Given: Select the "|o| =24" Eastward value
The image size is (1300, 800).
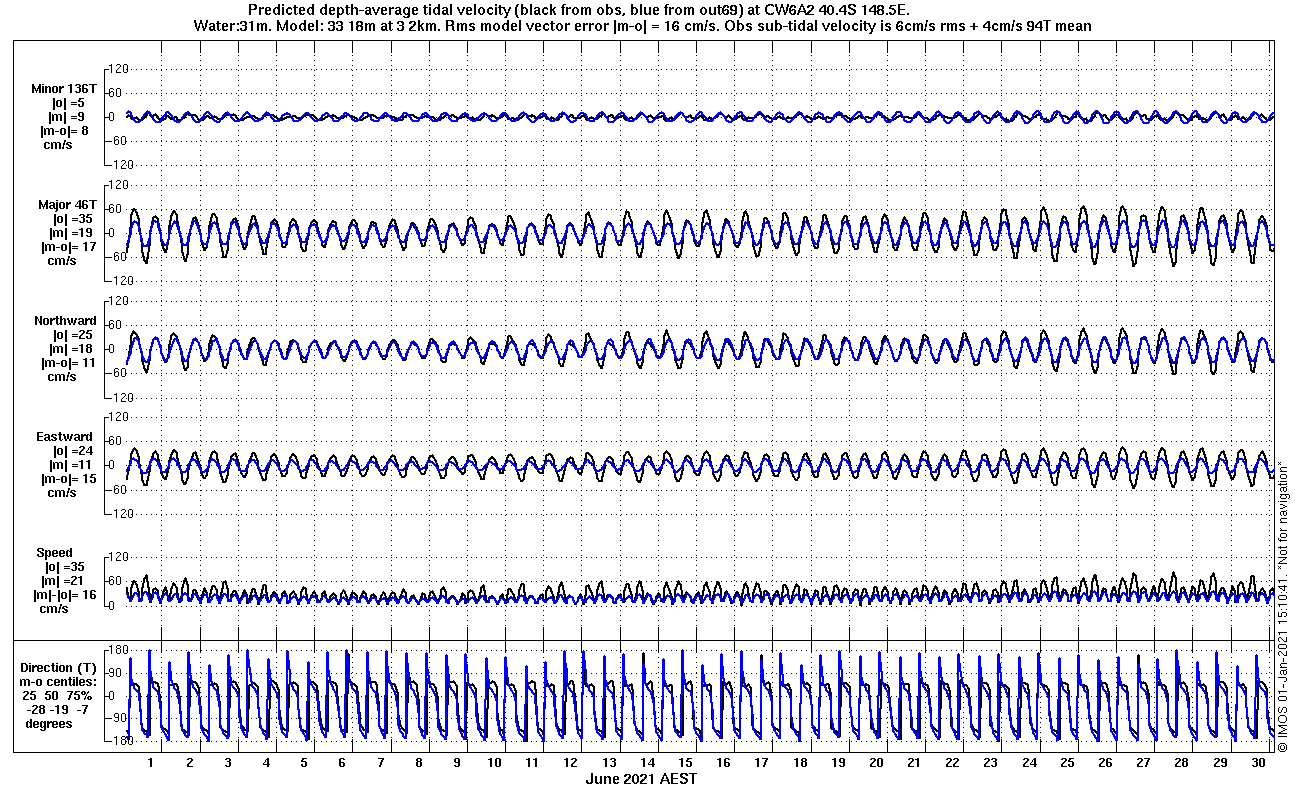Looking at the screenshot, I should (73, 450).
